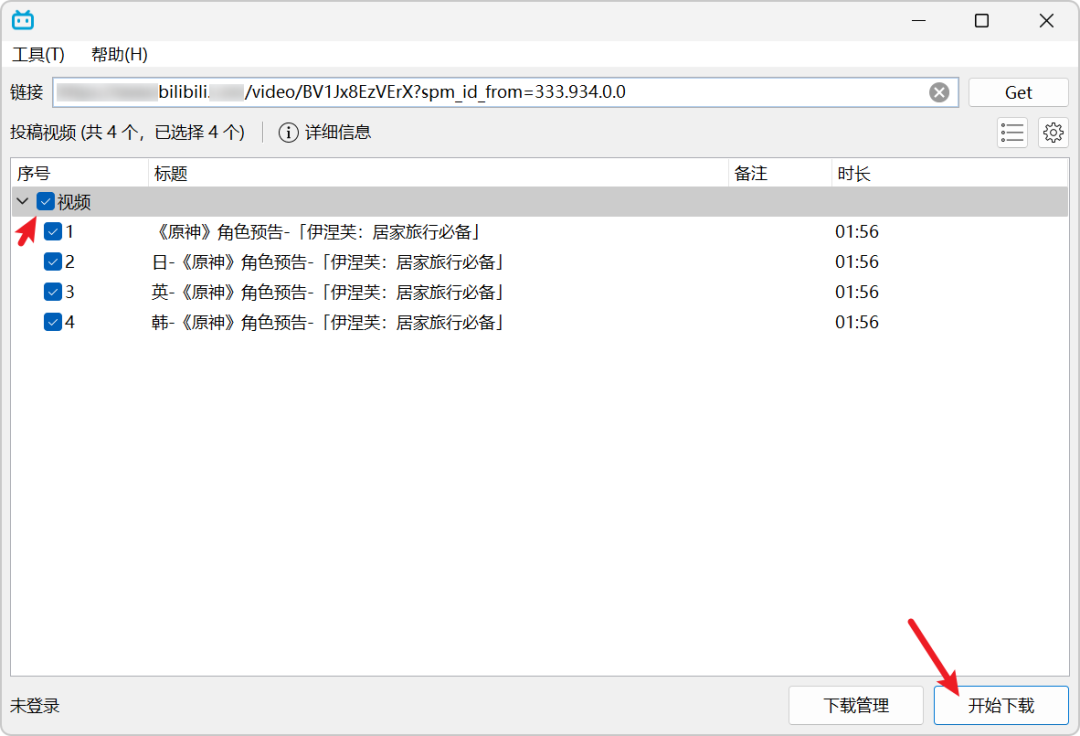The image size is (1080, 736).
Task: Click the 备注 column header
Action: point(780,174)
